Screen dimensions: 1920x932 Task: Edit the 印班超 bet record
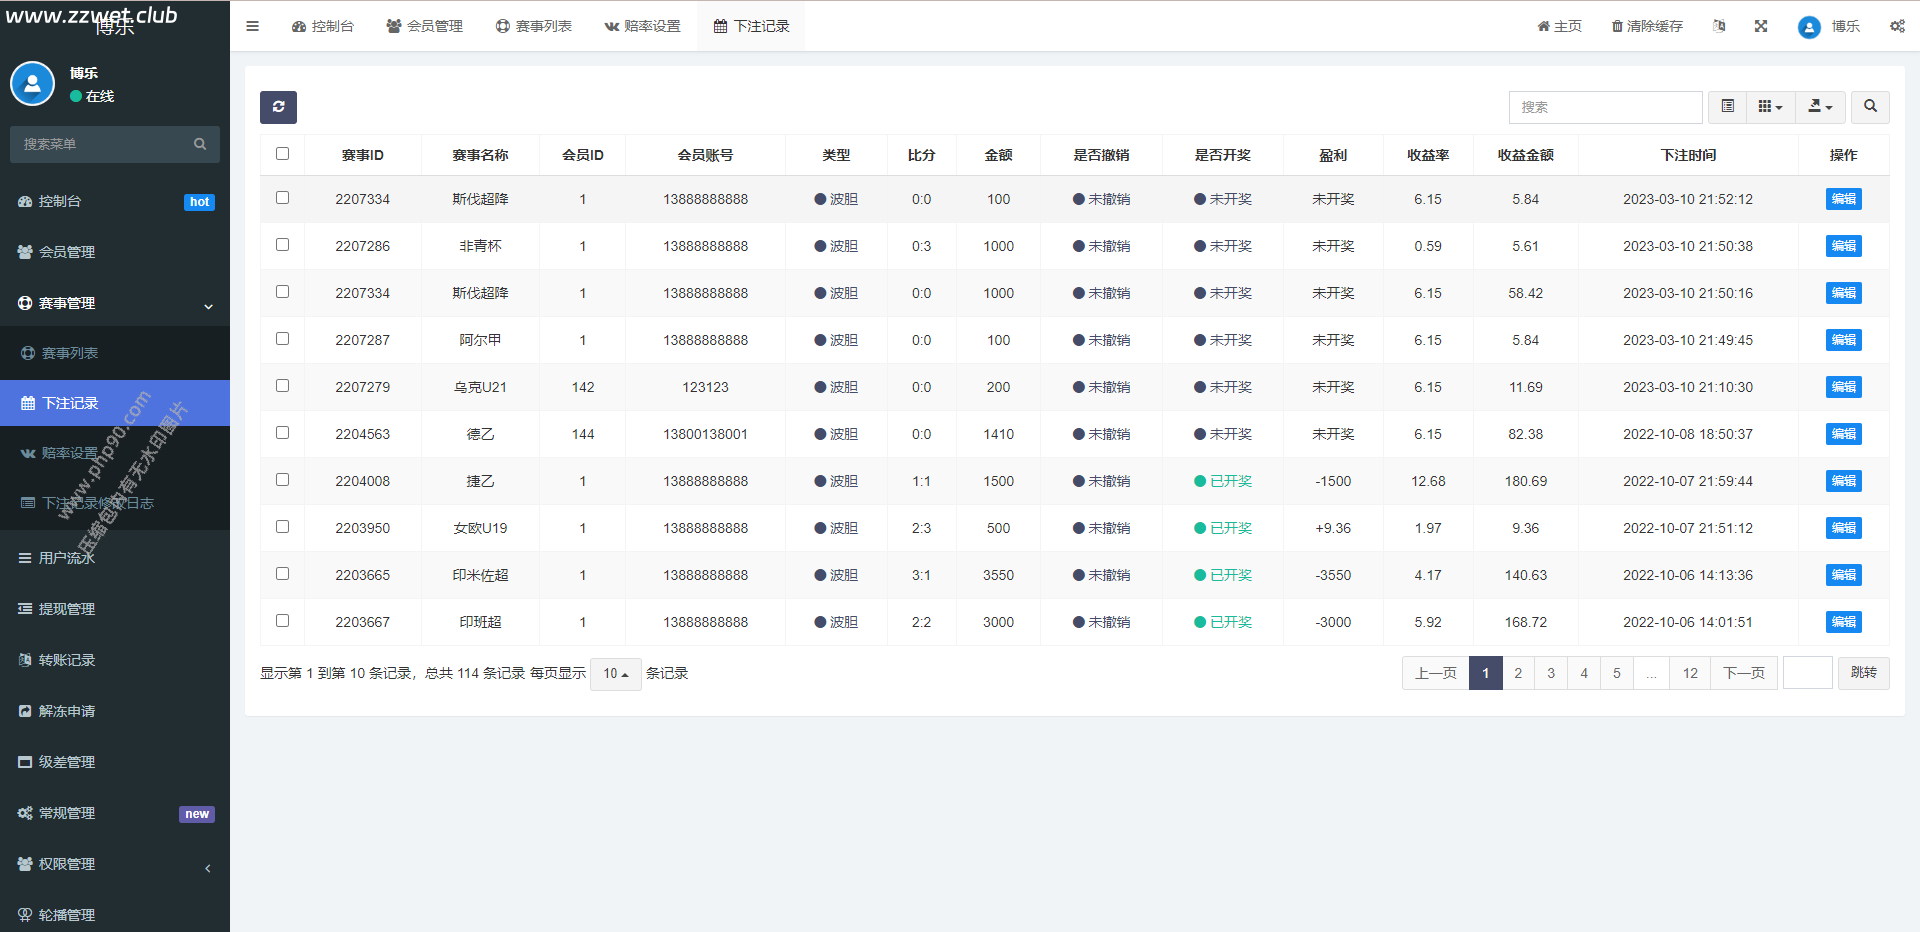1843,622
